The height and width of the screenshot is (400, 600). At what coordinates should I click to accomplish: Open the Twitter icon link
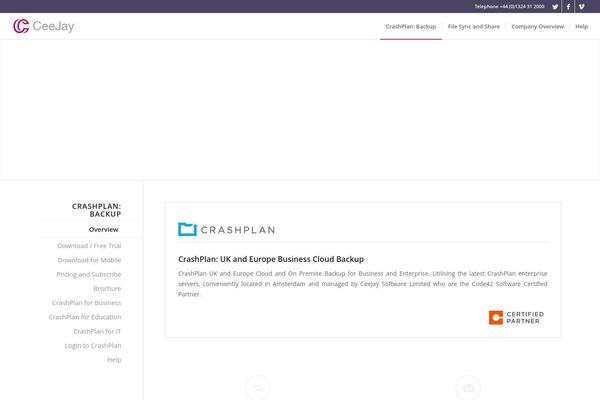click(x=555, y=7)
